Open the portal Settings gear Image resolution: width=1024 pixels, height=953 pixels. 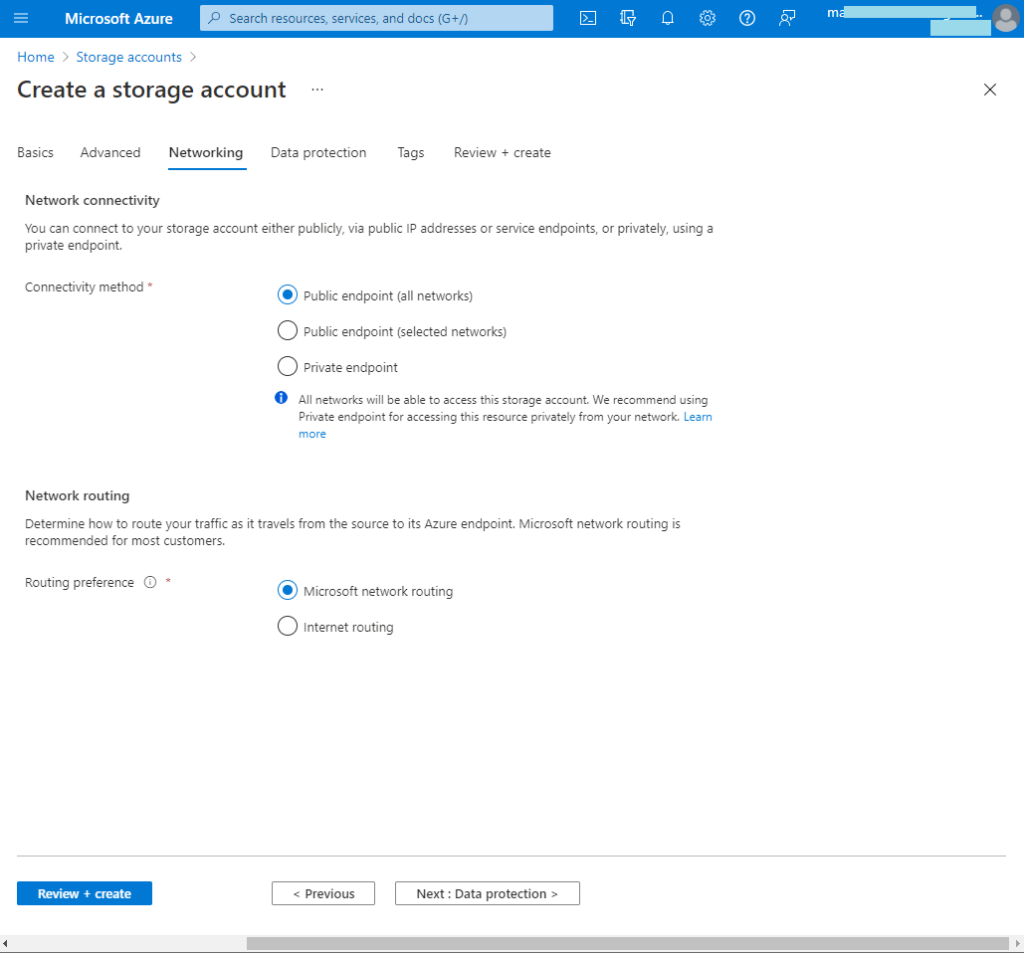click(x=707, y=18)
